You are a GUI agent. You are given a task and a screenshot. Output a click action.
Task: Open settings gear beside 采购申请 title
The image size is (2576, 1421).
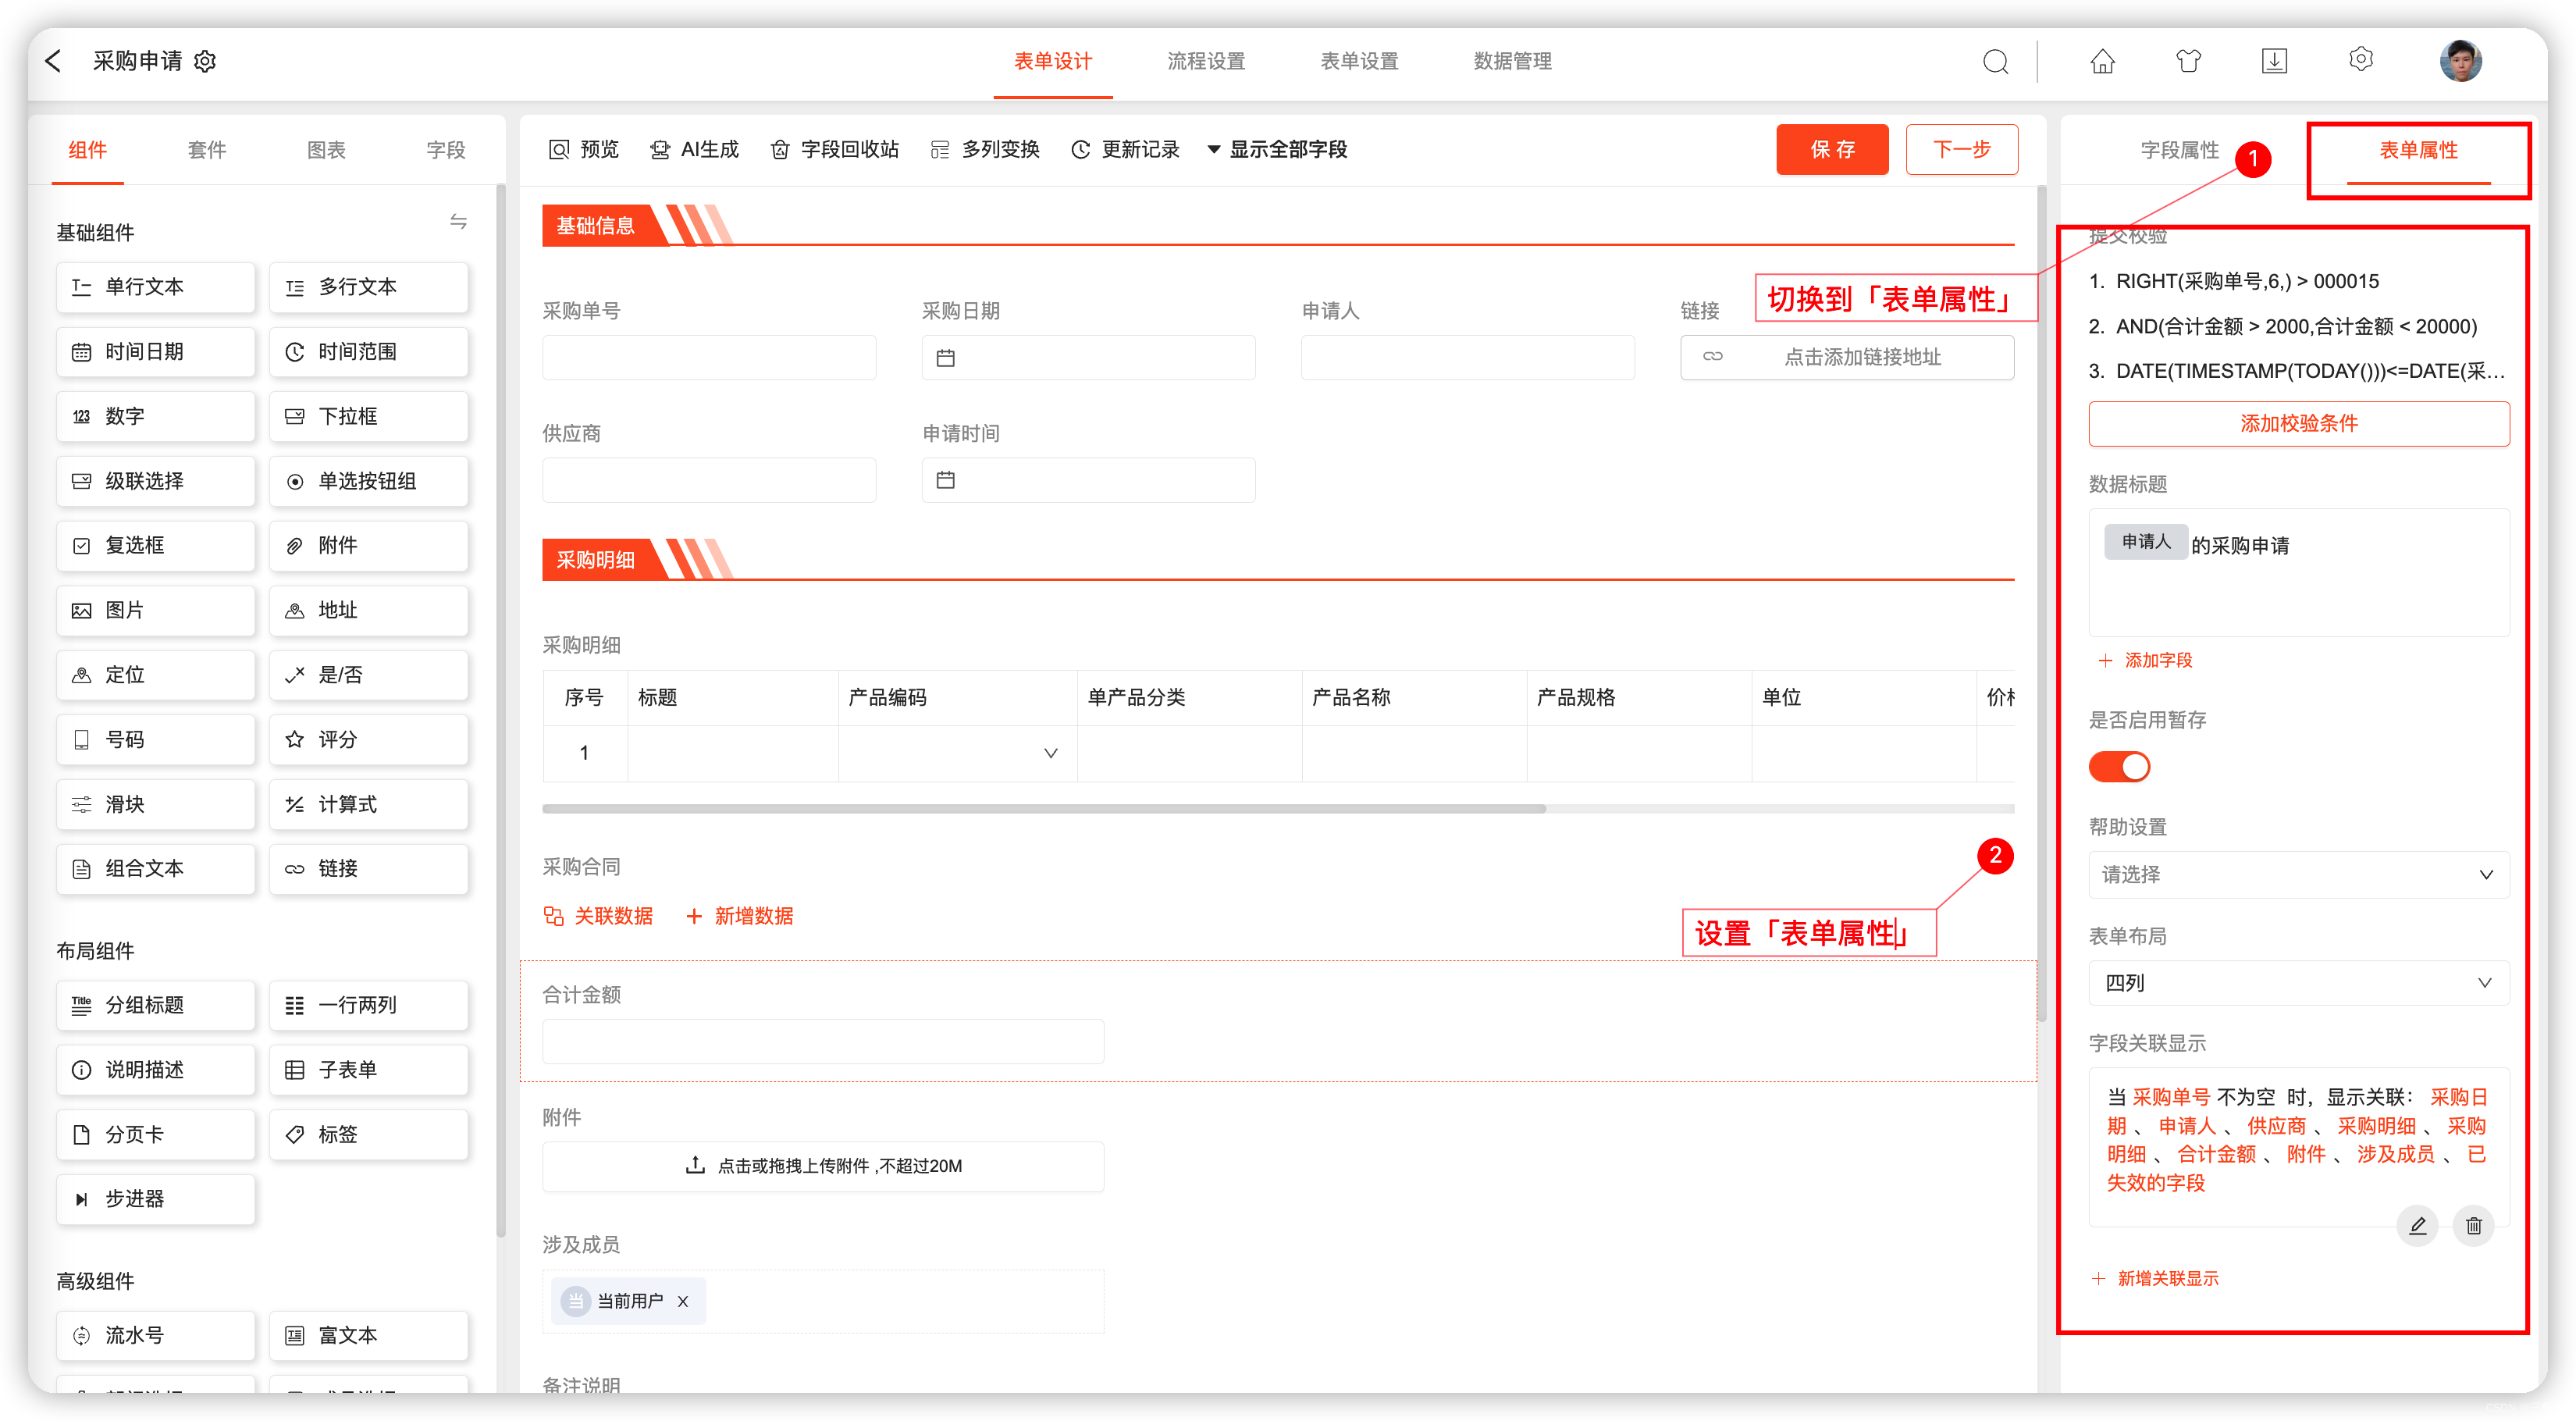coord(205,62)
